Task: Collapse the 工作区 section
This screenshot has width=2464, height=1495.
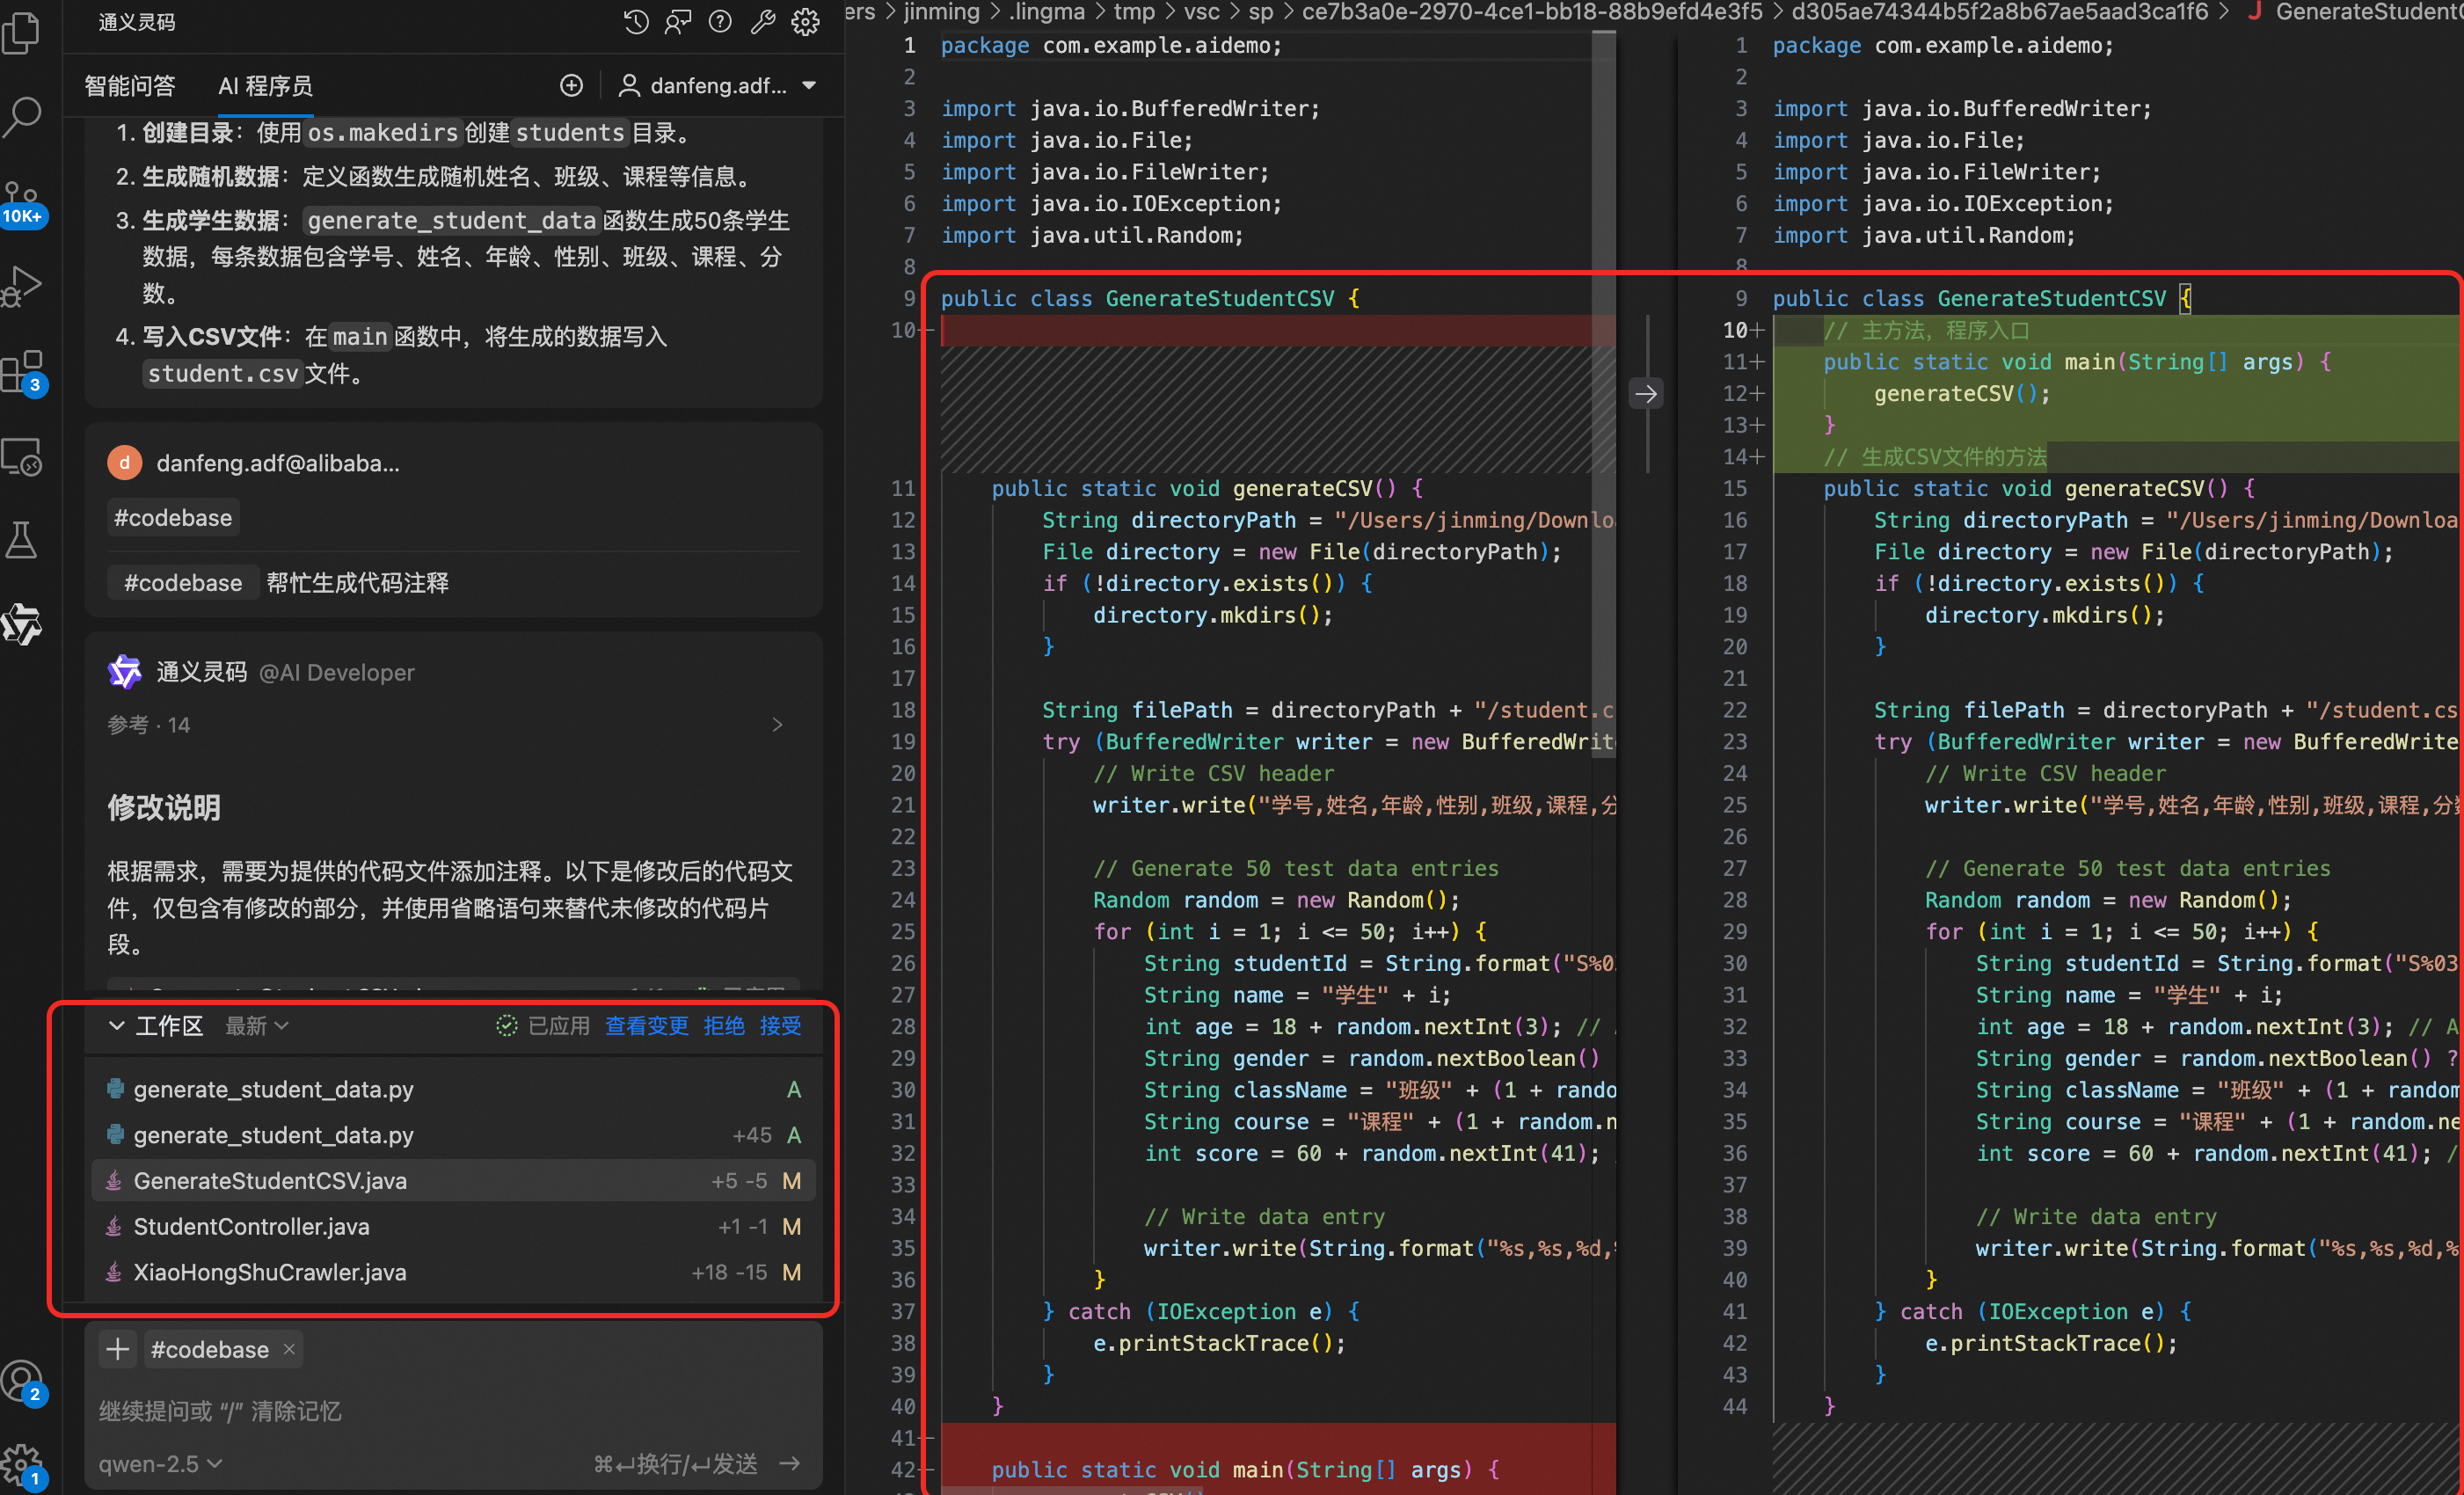Action: (x=117, y=1026)
